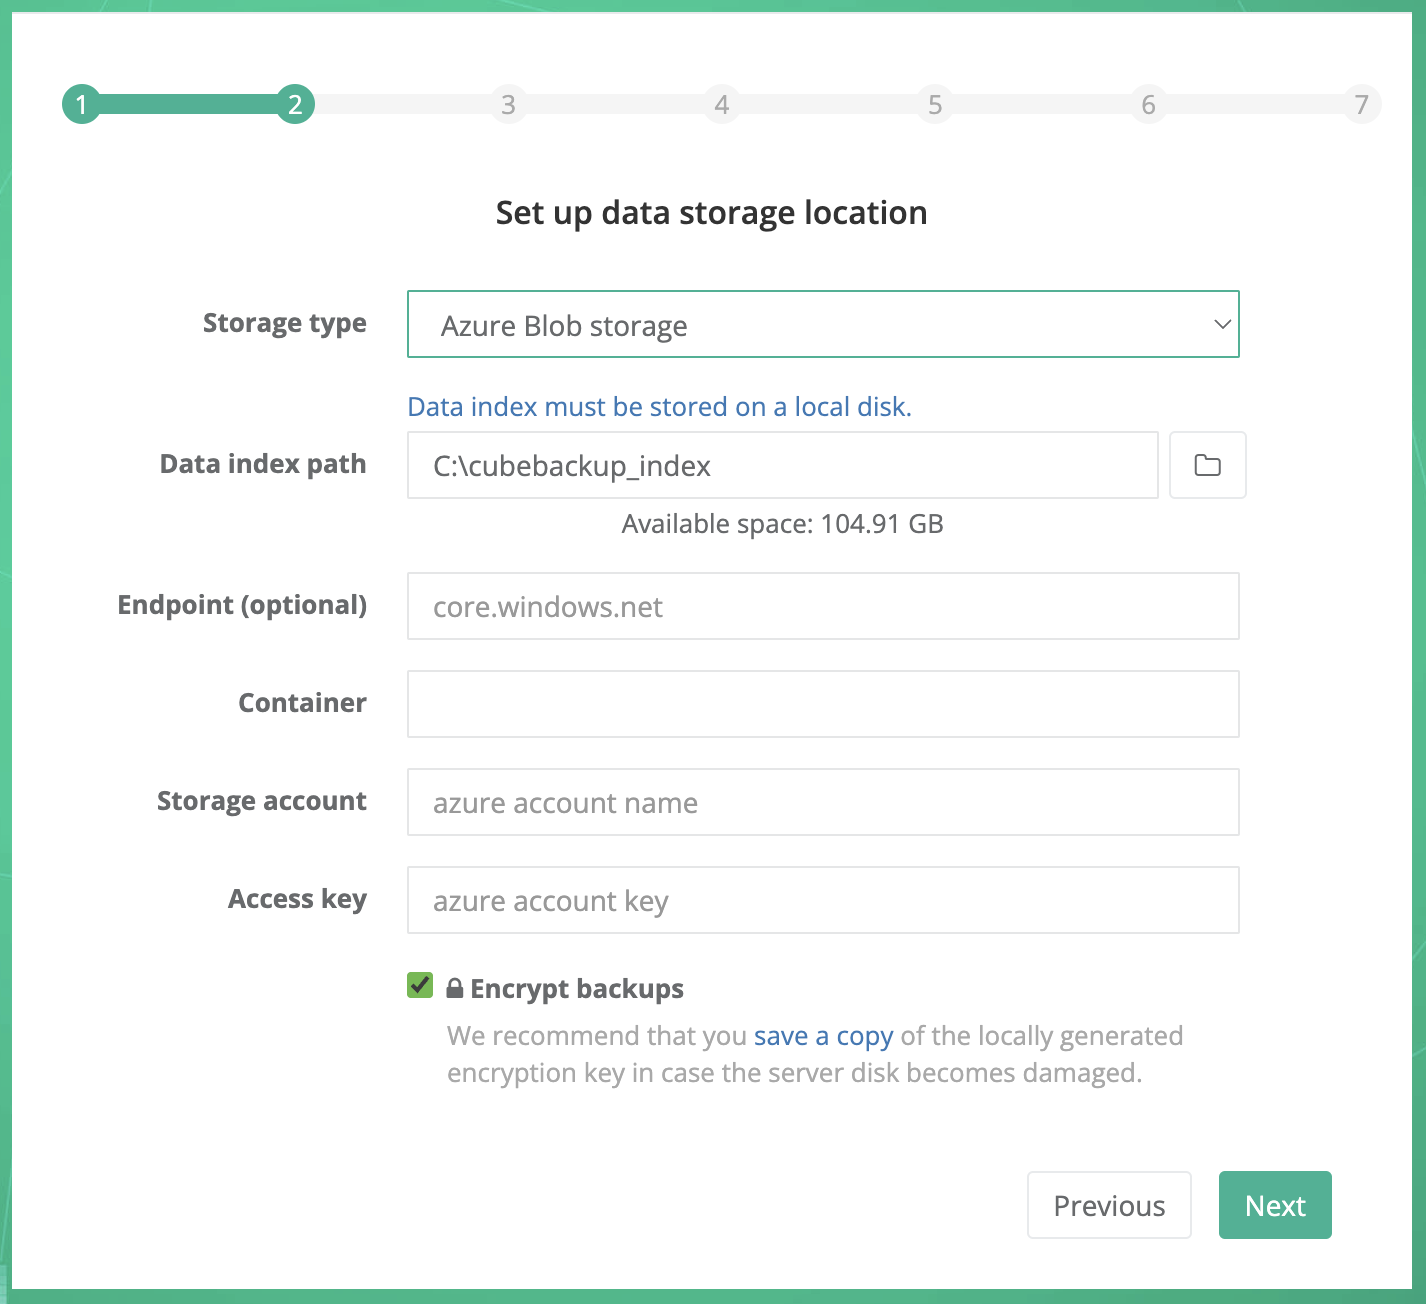1426x1304 pixels.
Task: Focus the Endpoint (optional) input
Action: click(822, 606)
